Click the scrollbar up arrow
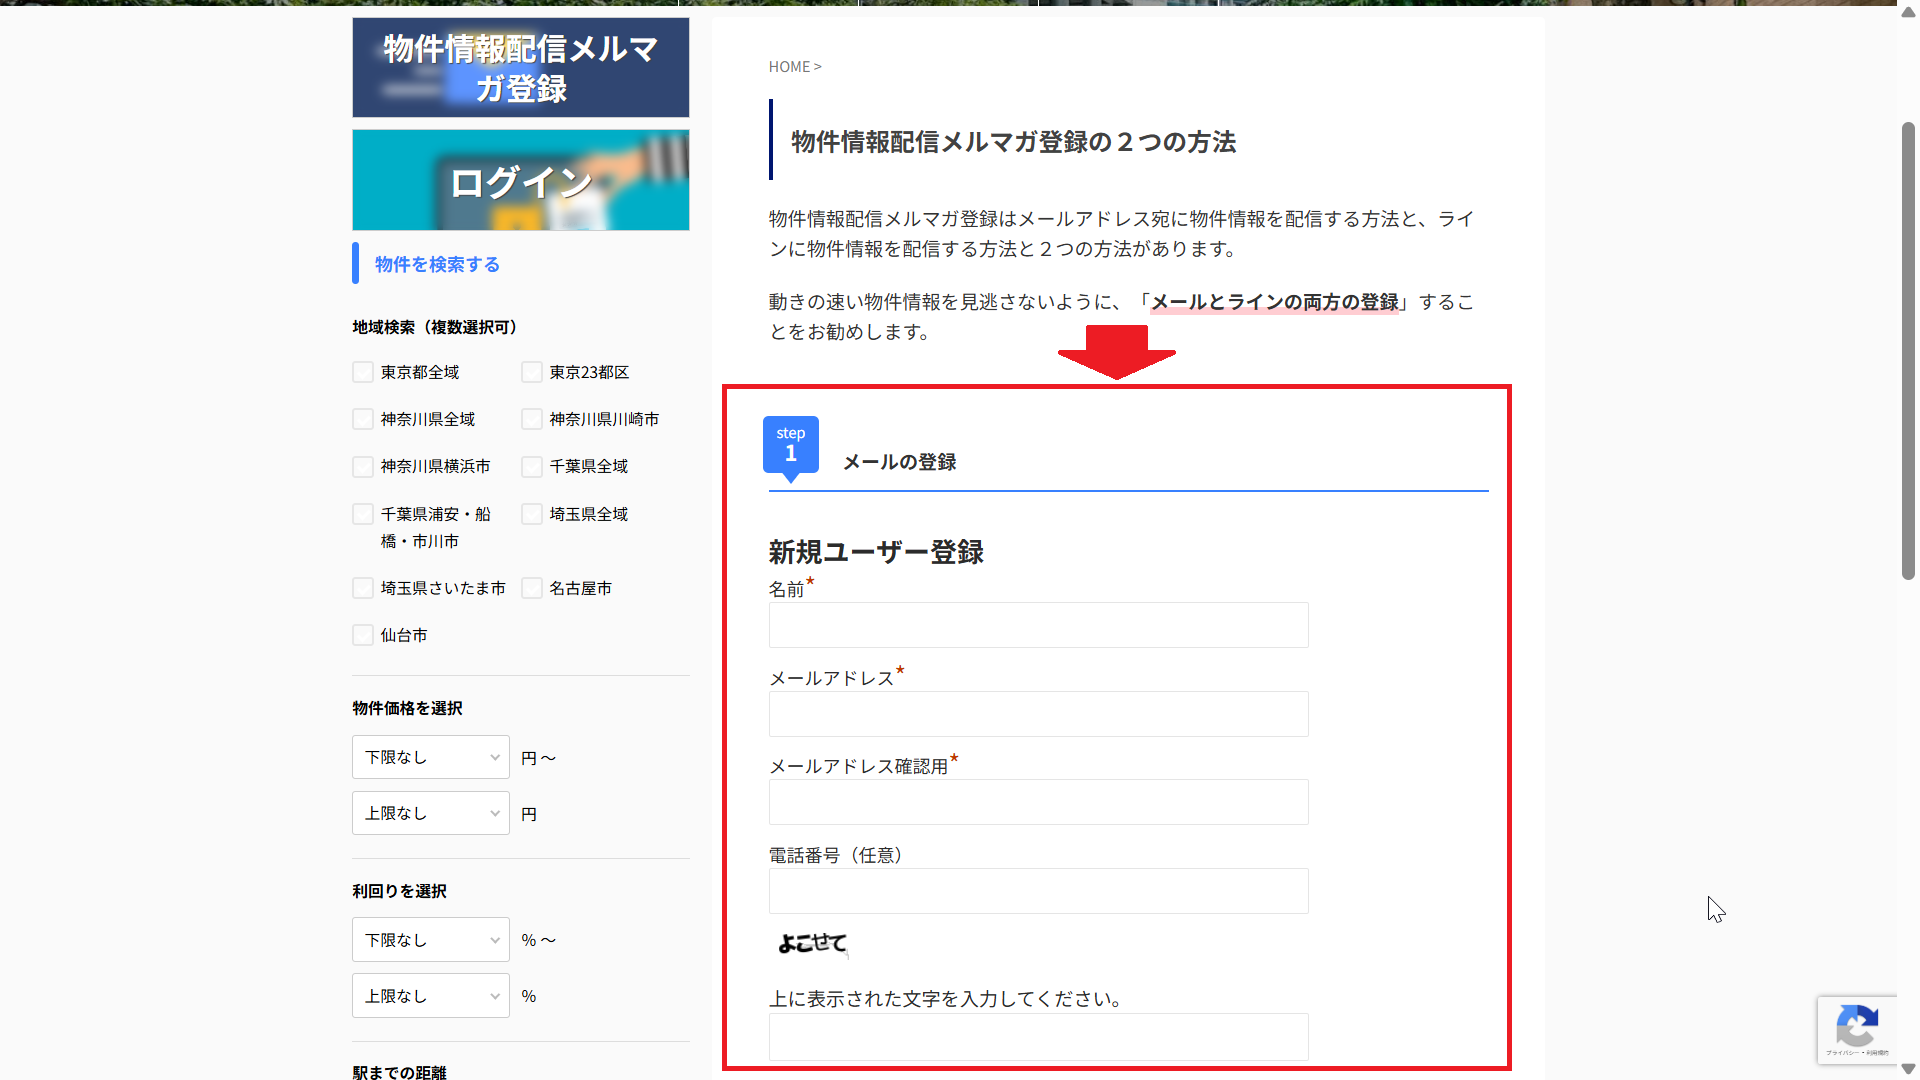 [x=1908, y=11]
